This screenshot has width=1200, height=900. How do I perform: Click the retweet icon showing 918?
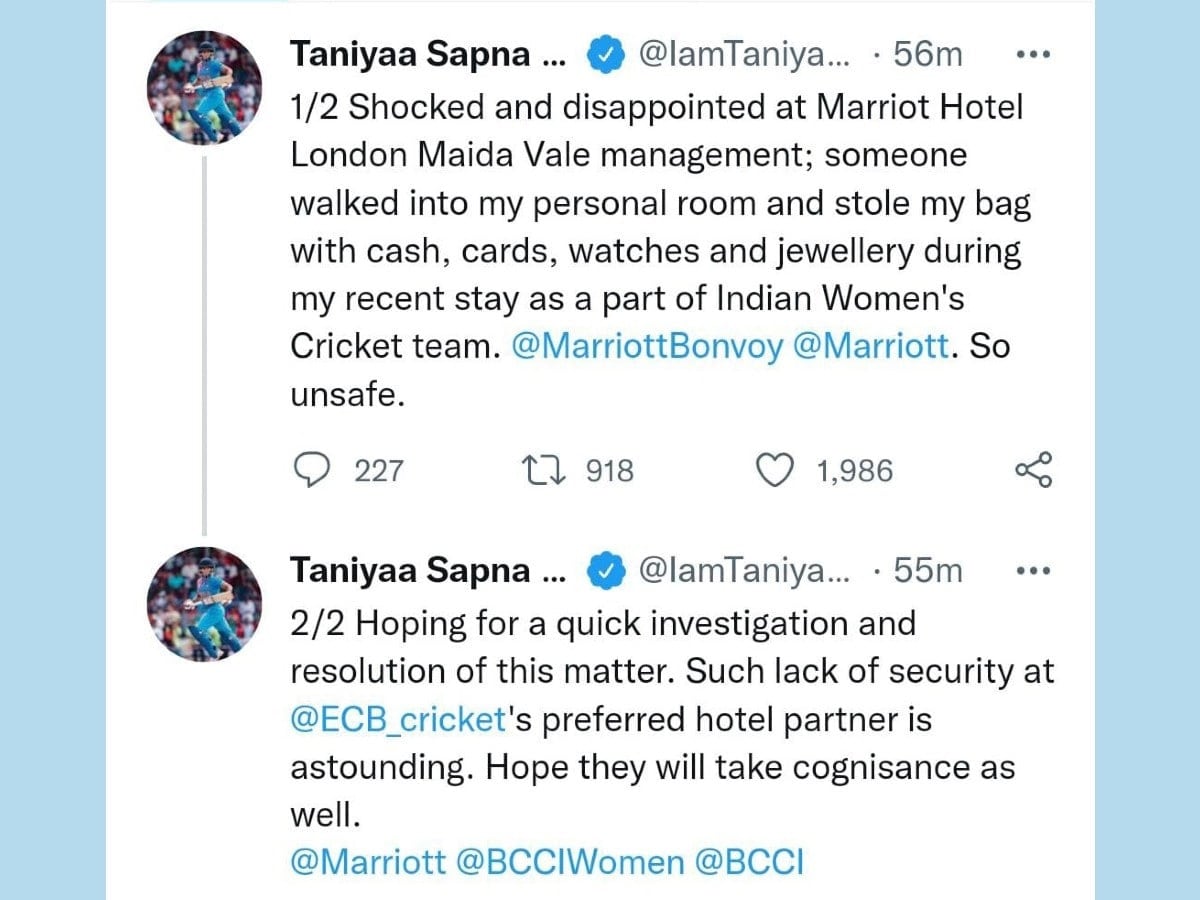coord(547,470)
